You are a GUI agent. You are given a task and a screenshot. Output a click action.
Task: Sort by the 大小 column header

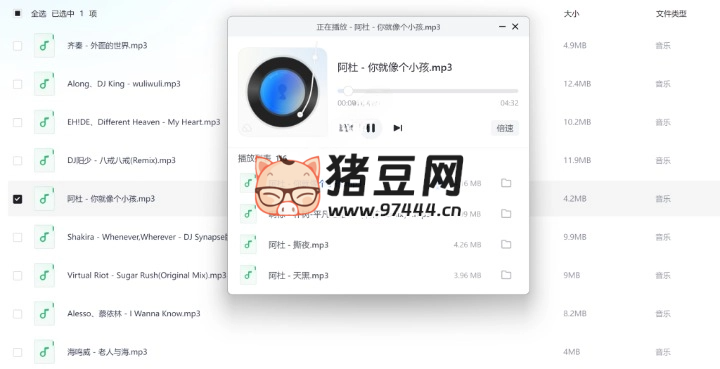coord(571,14)
